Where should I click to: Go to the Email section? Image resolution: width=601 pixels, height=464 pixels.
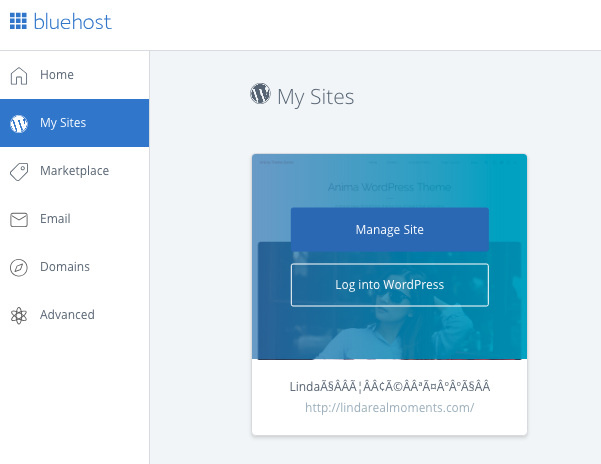[x=74, y=219]
